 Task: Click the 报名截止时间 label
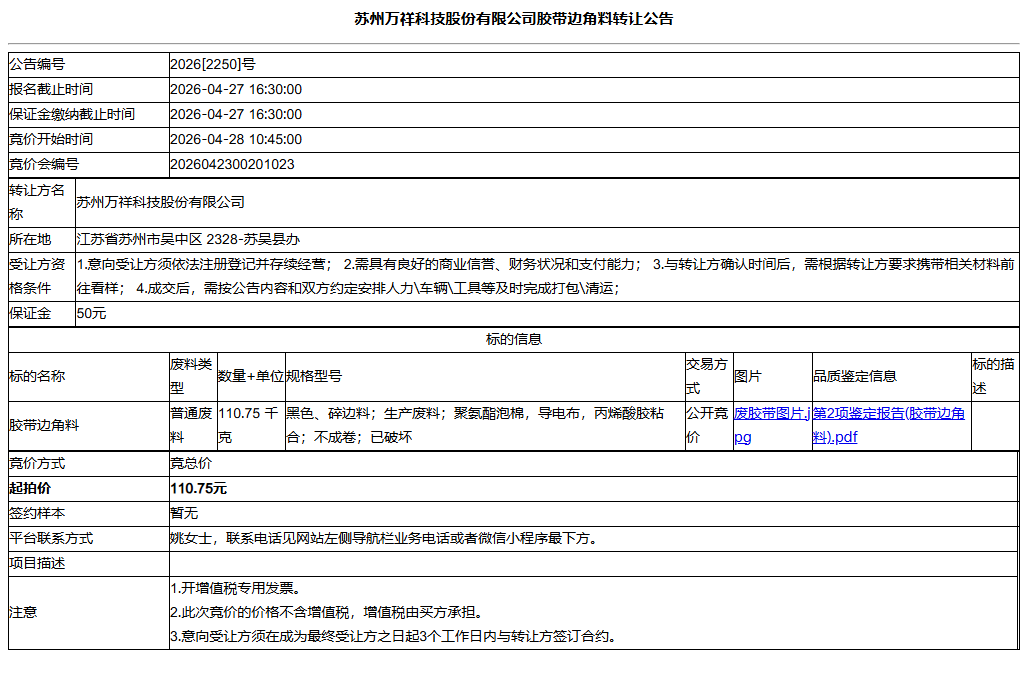(x=51, y=89)
